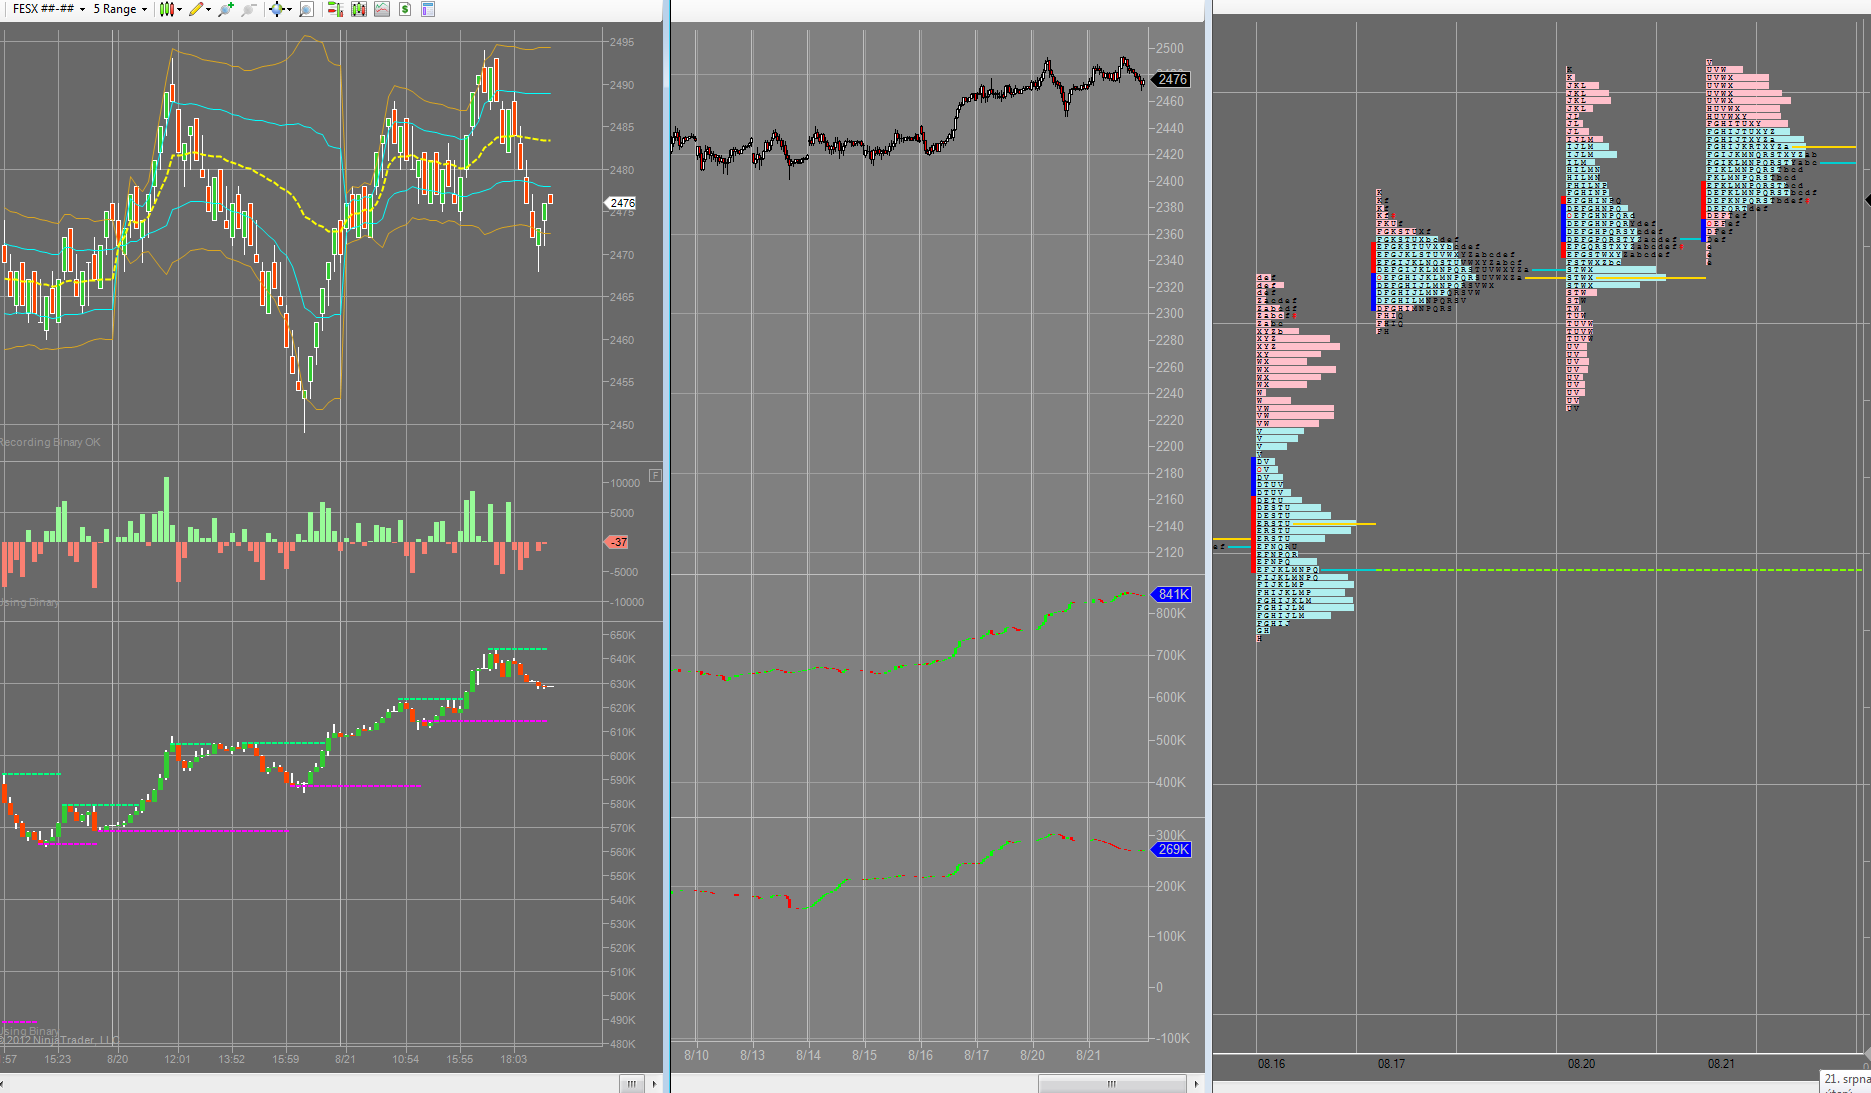The height and width of the screenshot is (1093, 1871).
Task: Click the 08.21 date label on profile chart
Action: pos(1721,1064)
